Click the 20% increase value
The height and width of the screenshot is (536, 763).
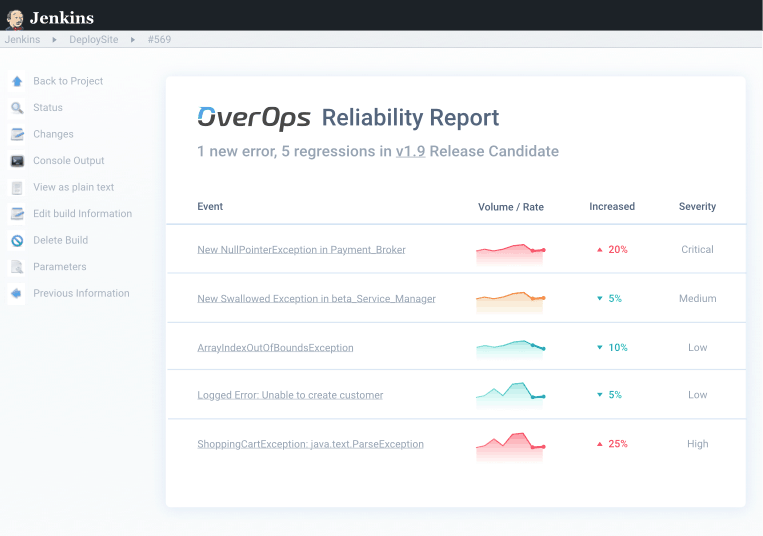pyautogui.click(x=618, y=250)
